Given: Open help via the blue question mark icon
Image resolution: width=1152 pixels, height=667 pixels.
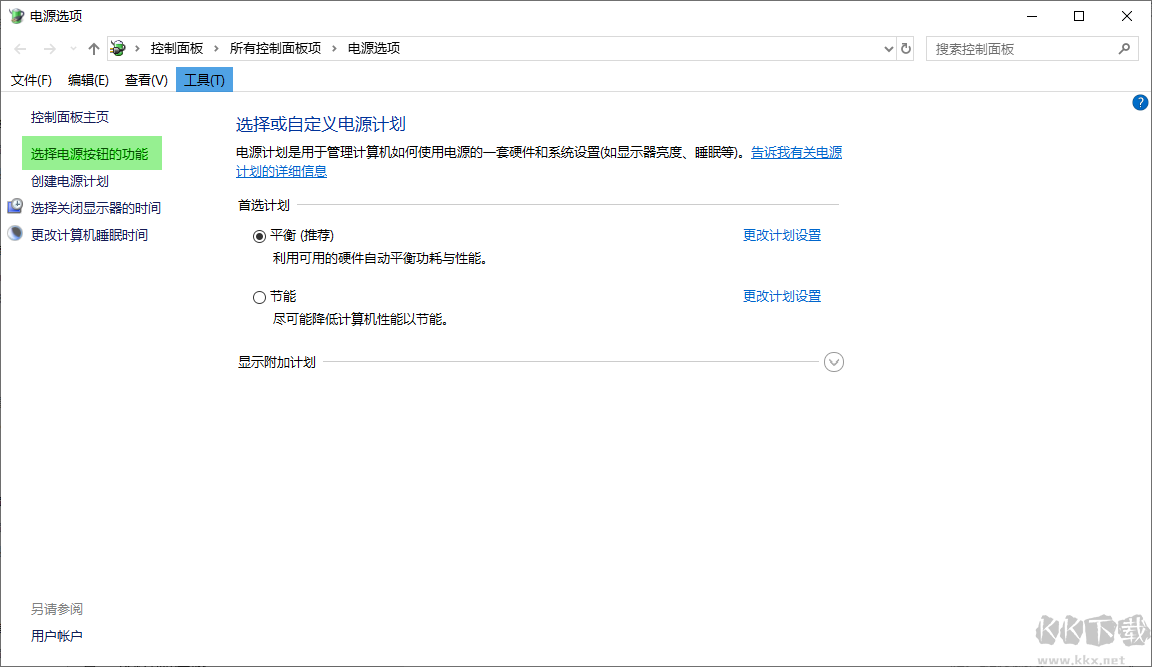Looking at the screenshot, I should 1139,102.
